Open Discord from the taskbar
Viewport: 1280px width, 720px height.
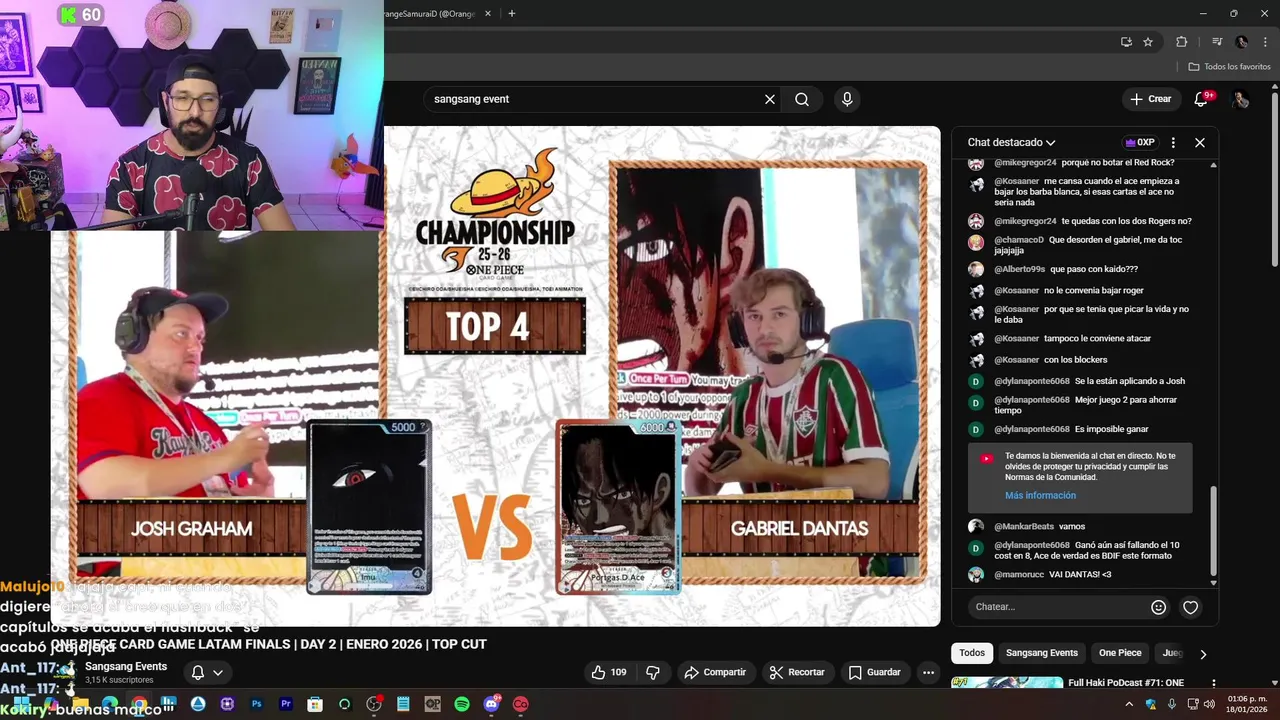click(491, 704)
